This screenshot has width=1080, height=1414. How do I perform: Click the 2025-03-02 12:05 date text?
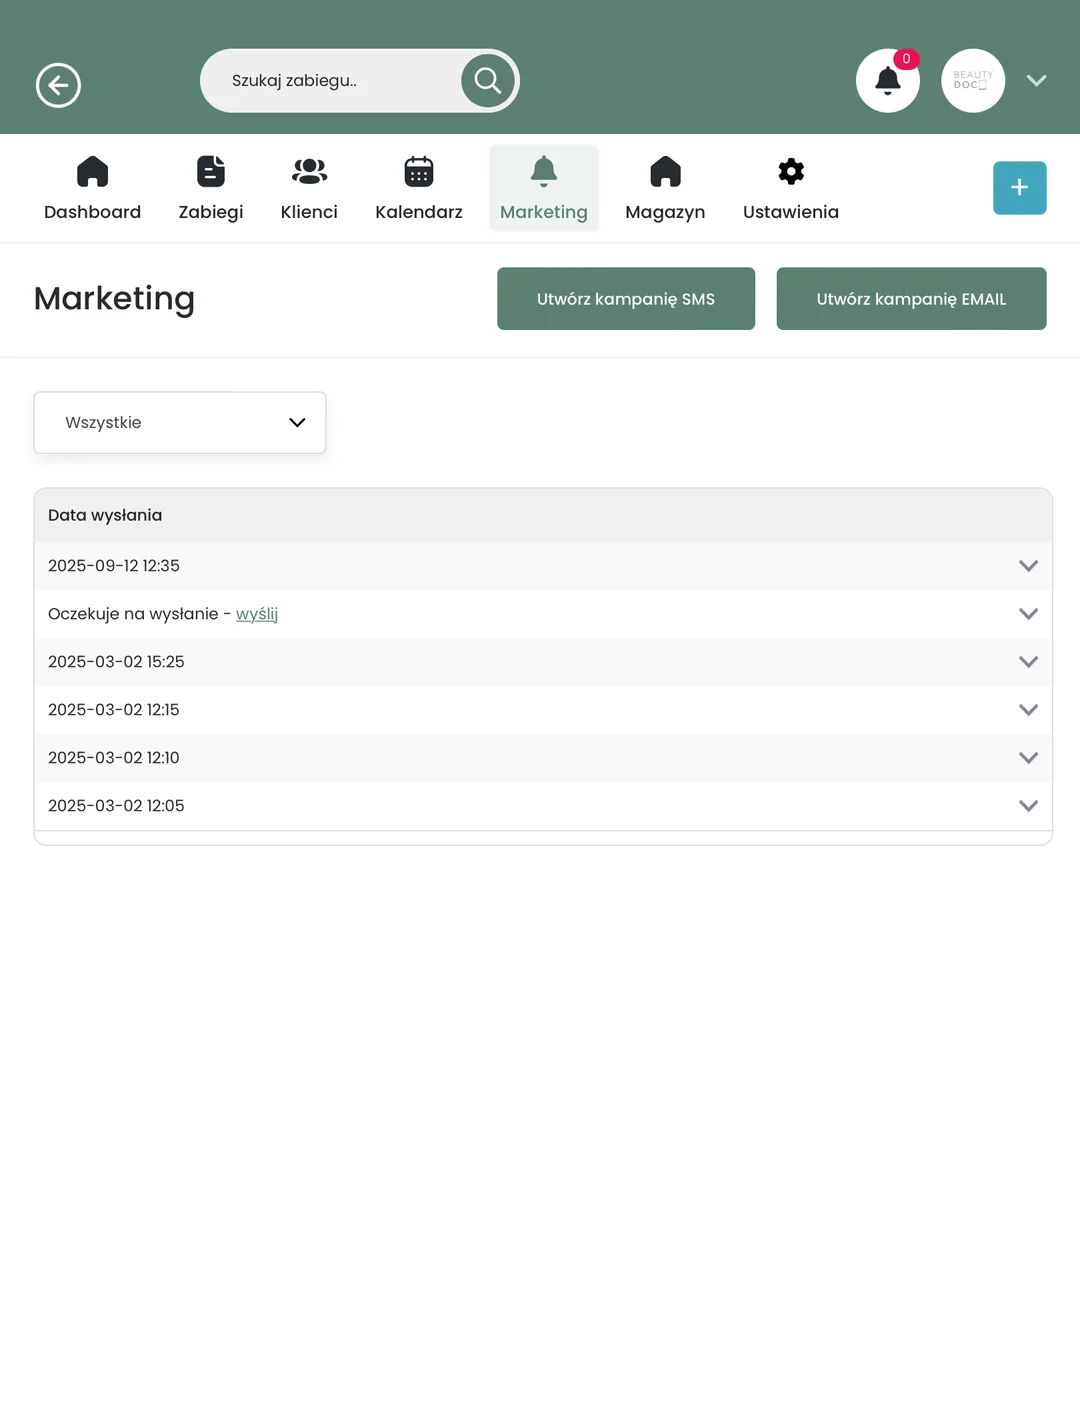[x=116, y=806]
